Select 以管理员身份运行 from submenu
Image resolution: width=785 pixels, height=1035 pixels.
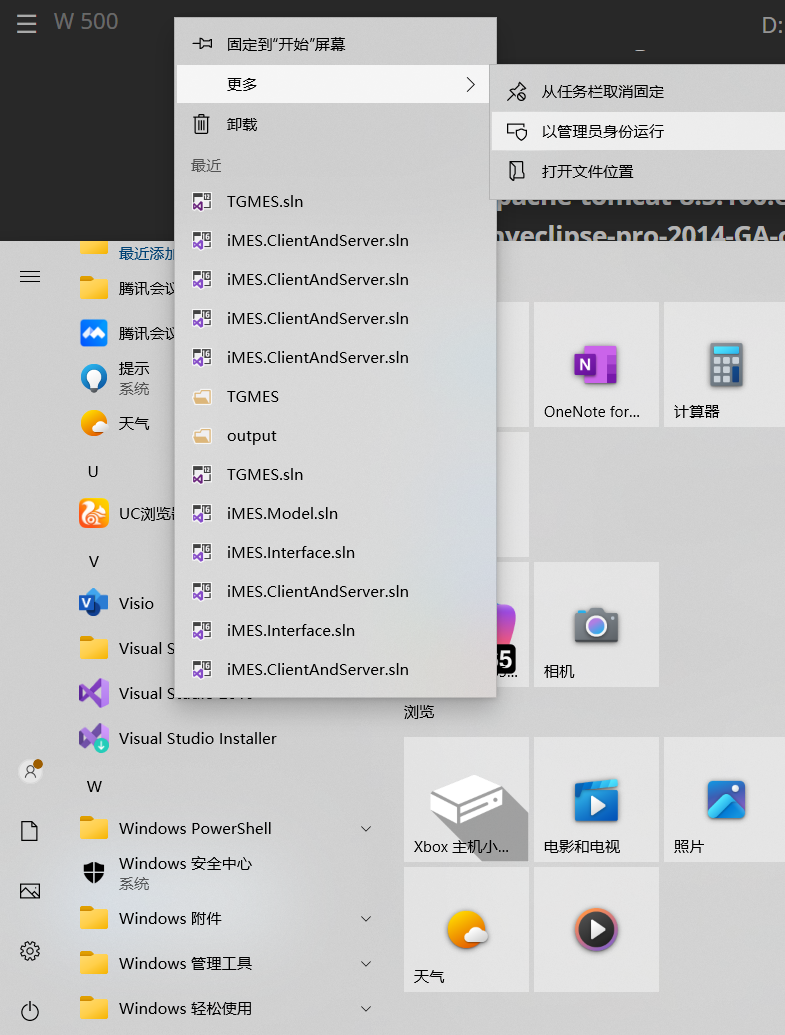tap(602, 132)
